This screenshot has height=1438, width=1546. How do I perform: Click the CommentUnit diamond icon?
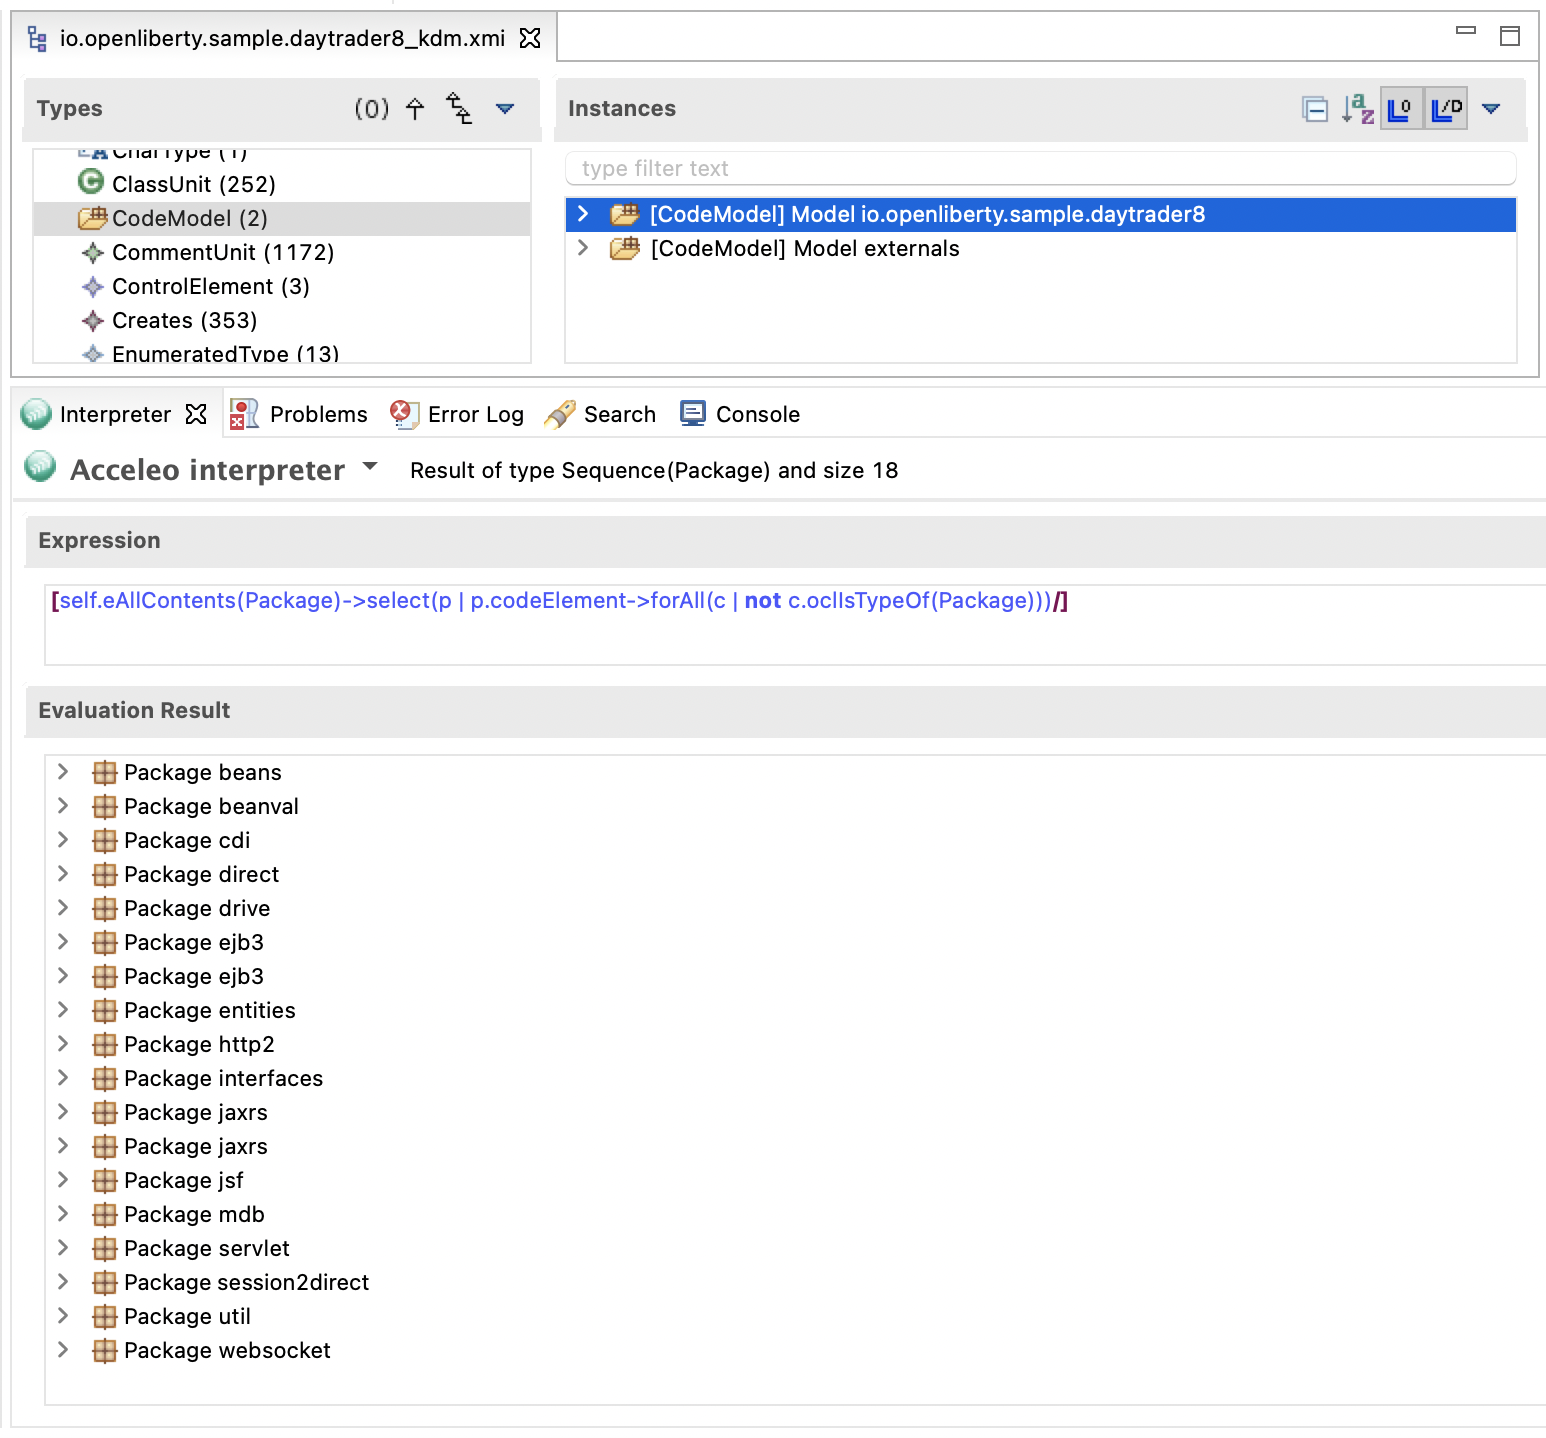pos(93,253)
